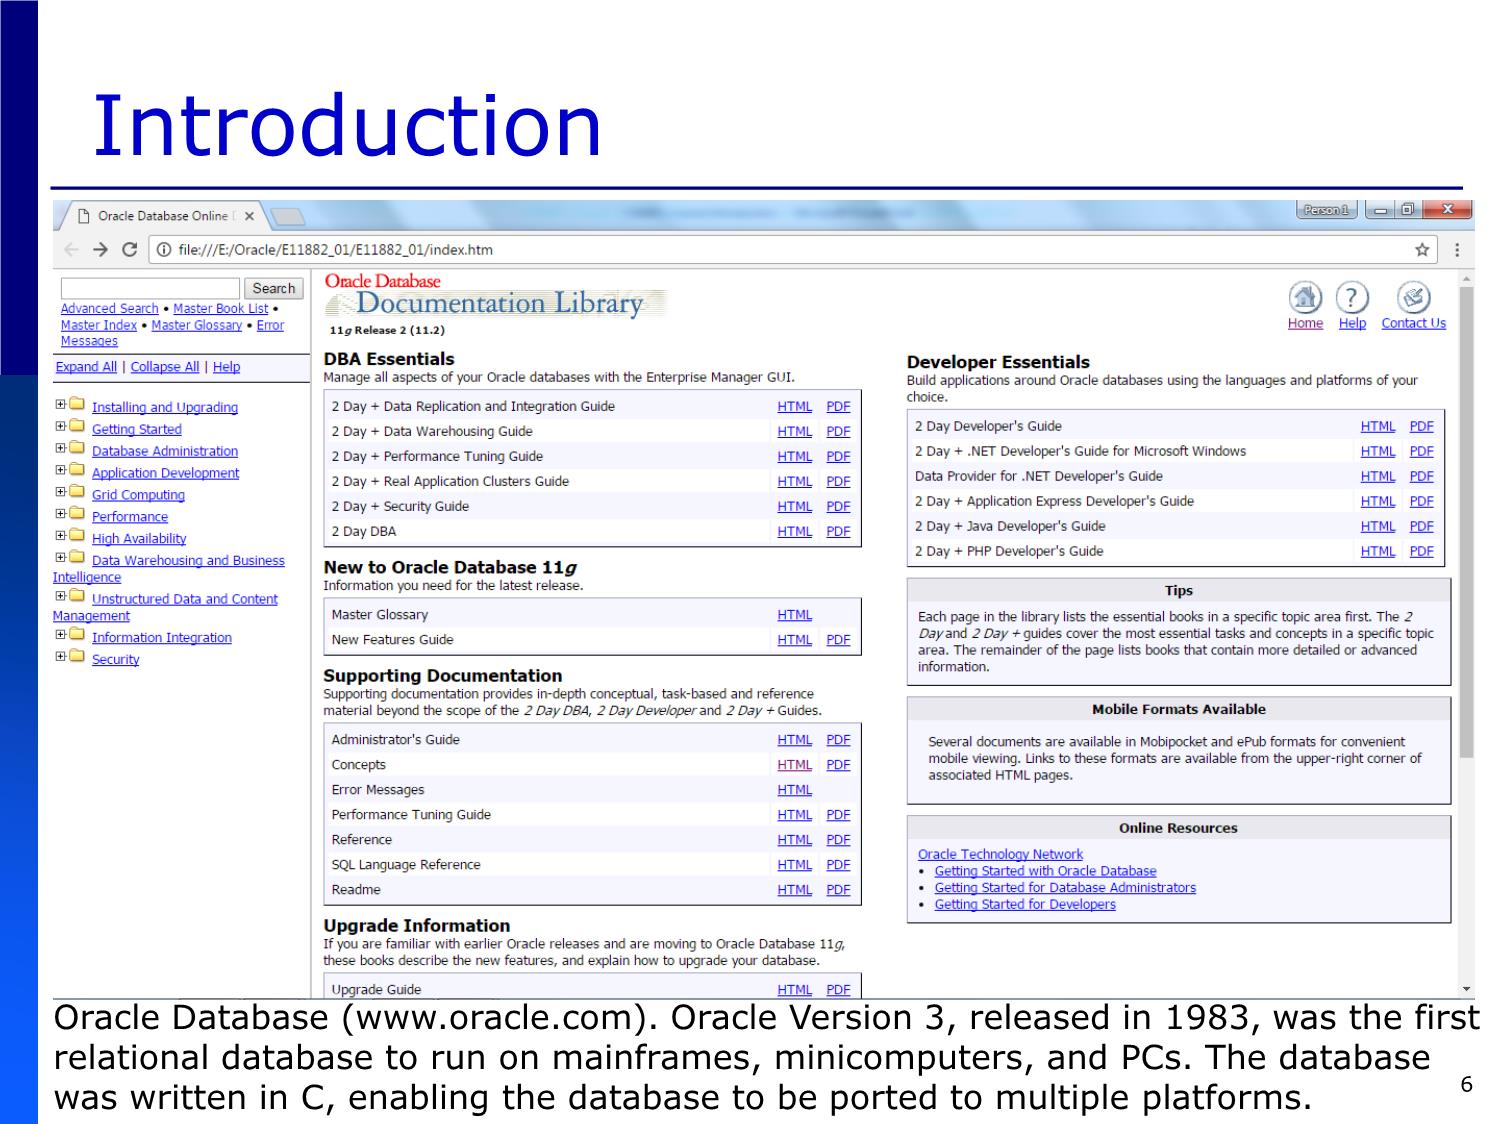Open HTML of Error Messages row
This screenshot has height=1124, width=1499.
click(795, 790)
